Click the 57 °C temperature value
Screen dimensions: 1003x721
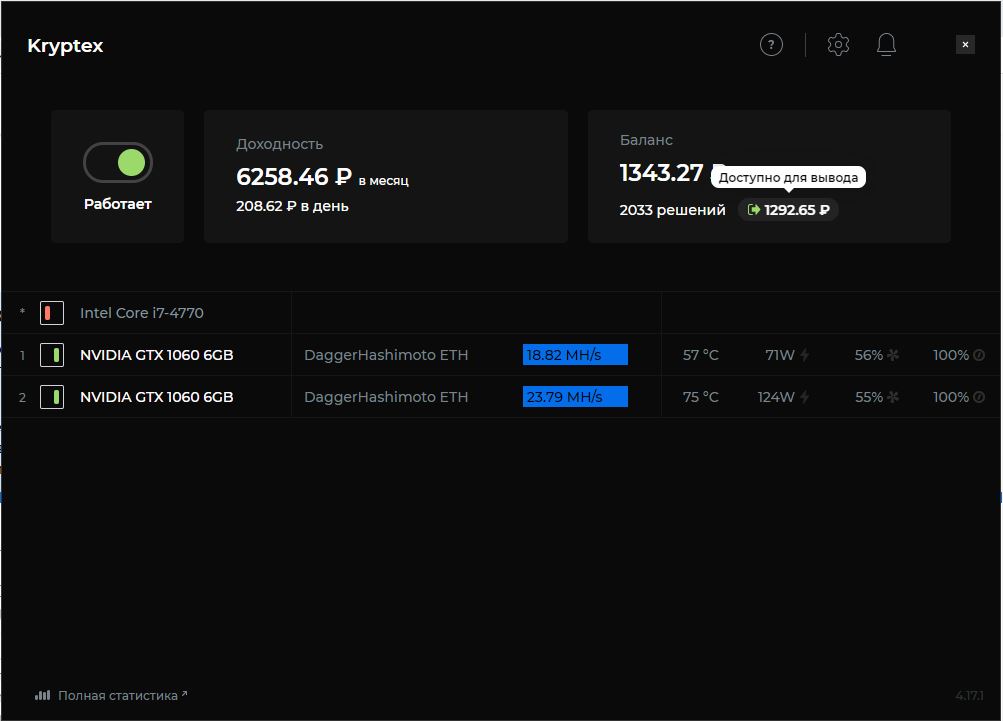(x=700, y=355)
